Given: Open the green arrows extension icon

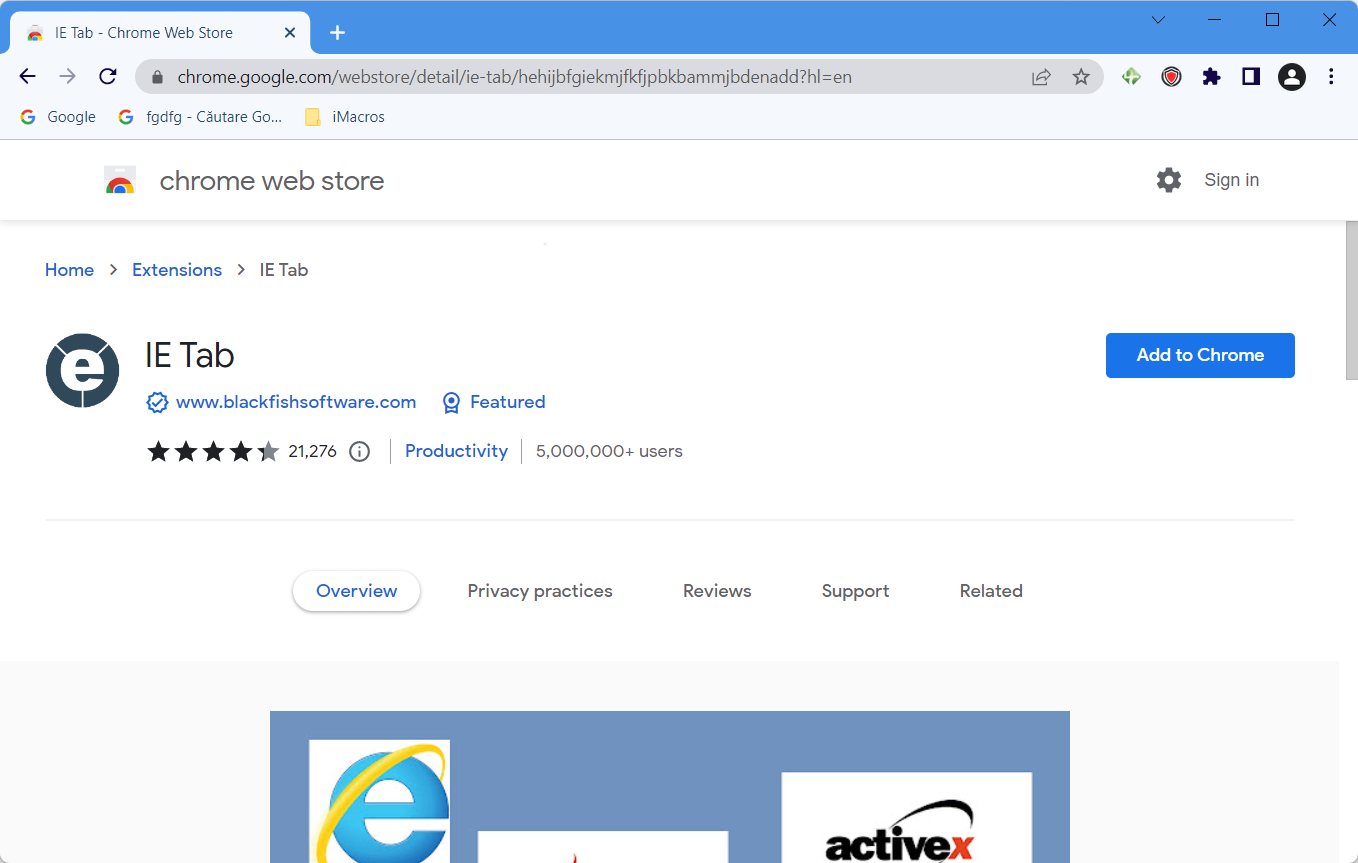Looking at the screenshot, I should click(x=1131, y=76).
